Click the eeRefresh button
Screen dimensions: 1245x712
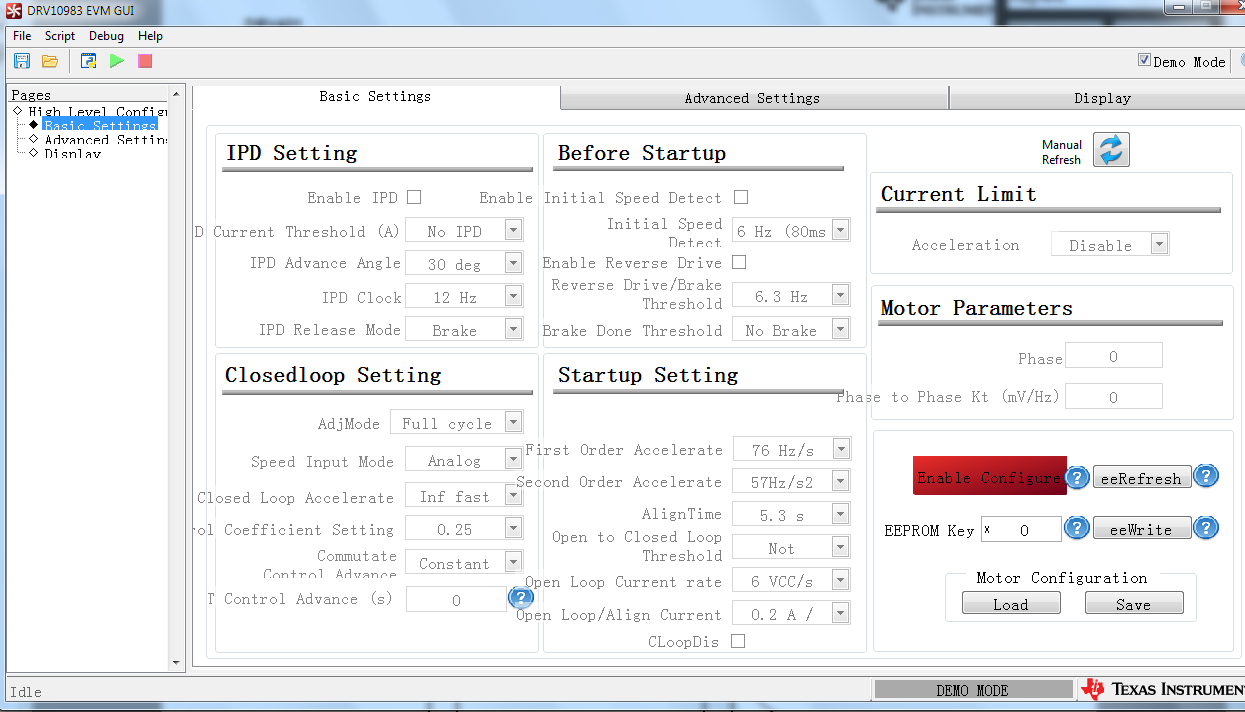(1141, 478)
